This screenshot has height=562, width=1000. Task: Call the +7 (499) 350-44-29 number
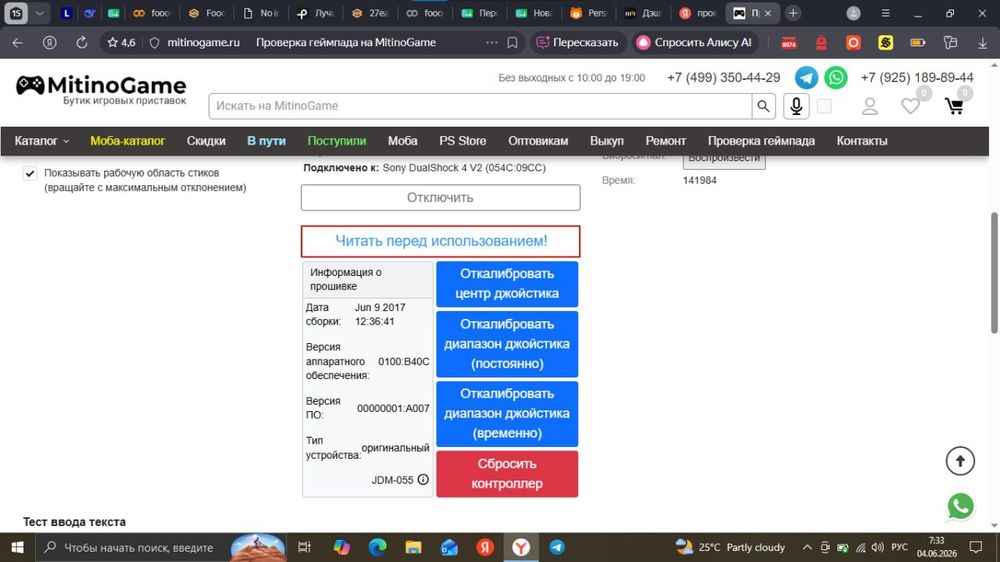[x=723, y=78]
